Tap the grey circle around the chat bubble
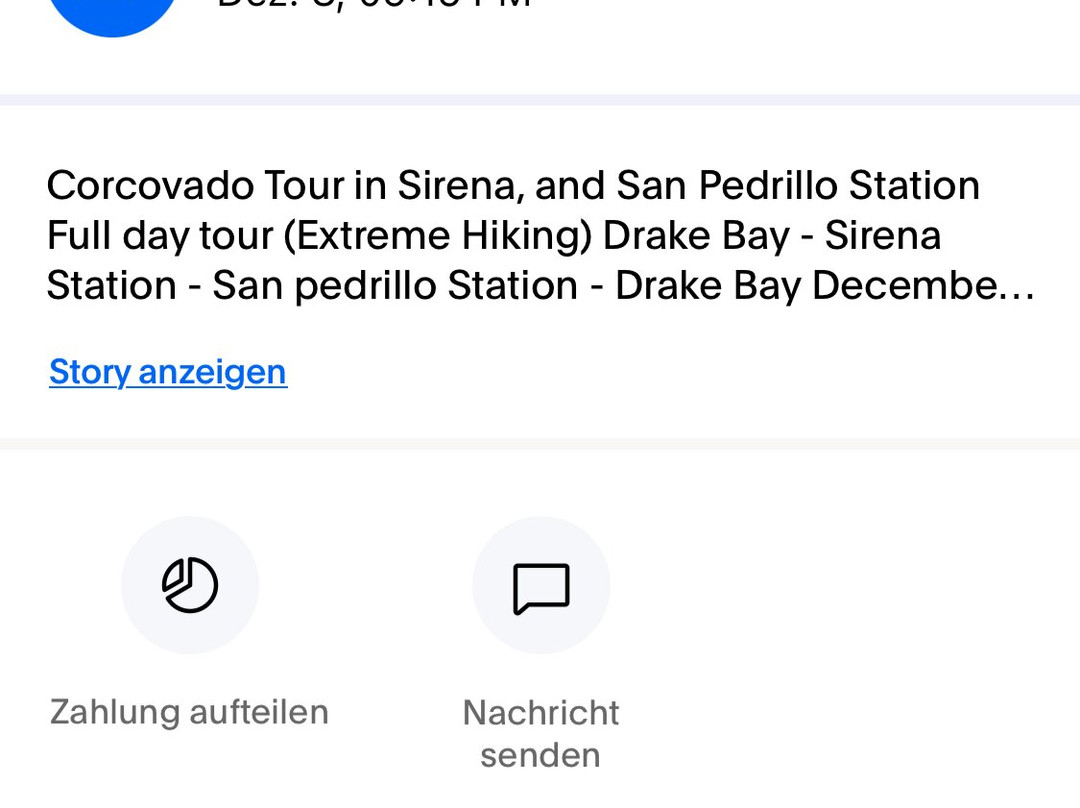This screenshot has width=1080, height=808. (x=541, y=585)
